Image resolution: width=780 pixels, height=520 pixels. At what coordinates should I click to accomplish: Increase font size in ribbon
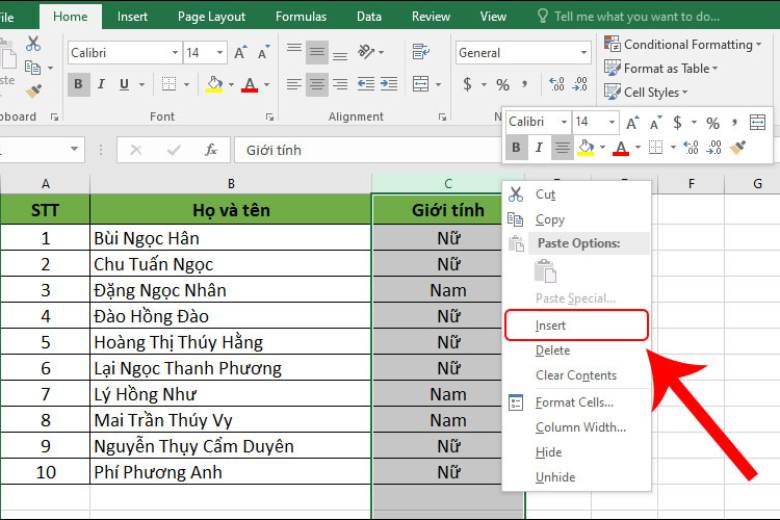point(240,53)
